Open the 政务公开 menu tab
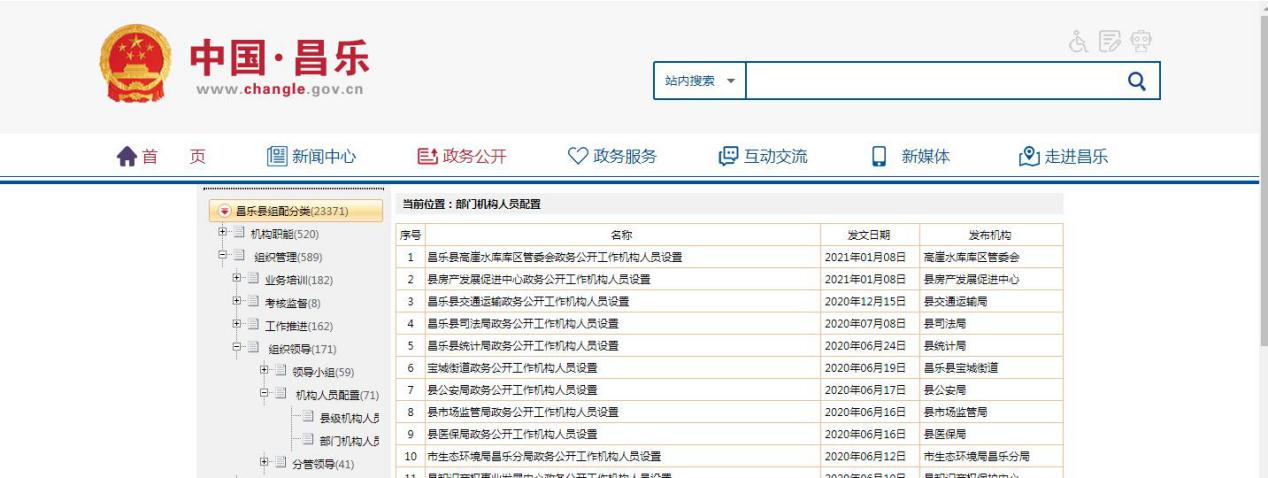This screenshot has width=1268, height=478. tap(461, 157)
